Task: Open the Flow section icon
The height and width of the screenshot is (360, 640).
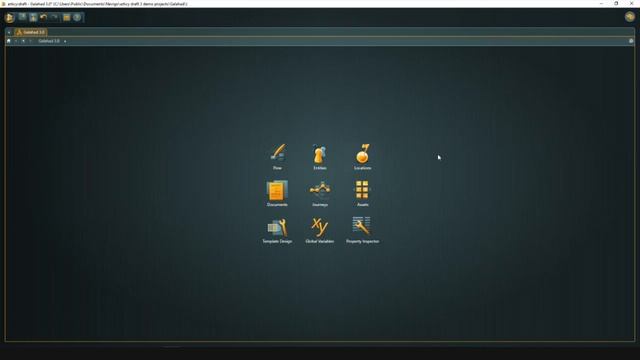Action: (x=278, y=152)
